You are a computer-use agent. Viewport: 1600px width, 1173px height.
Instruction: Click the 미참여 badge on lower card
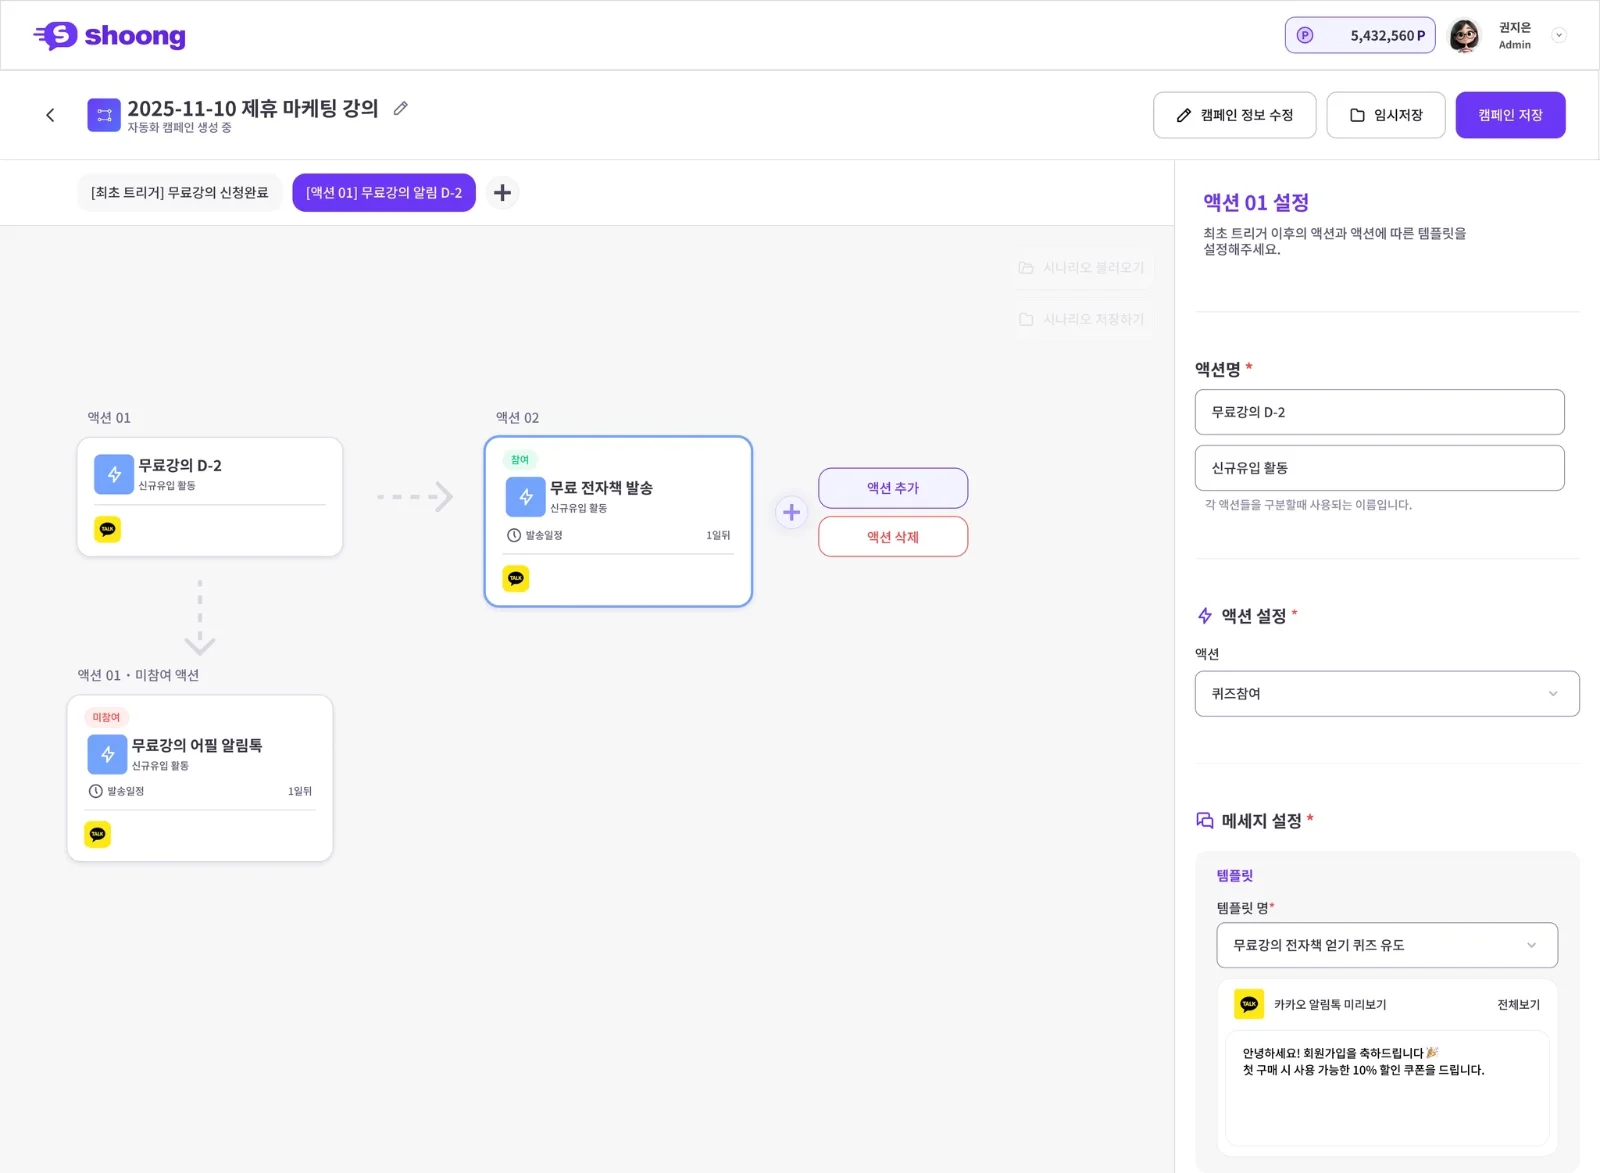[x=106, y=717]
